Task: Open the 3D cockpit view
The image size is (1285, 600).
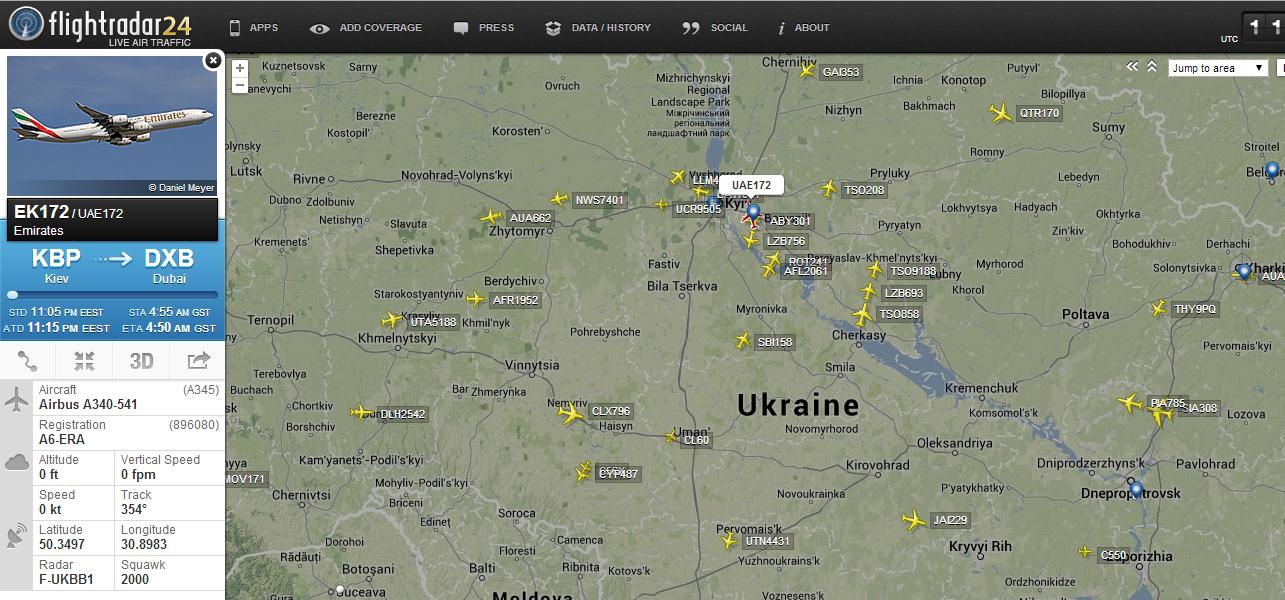Action: [x=141, y=361]
